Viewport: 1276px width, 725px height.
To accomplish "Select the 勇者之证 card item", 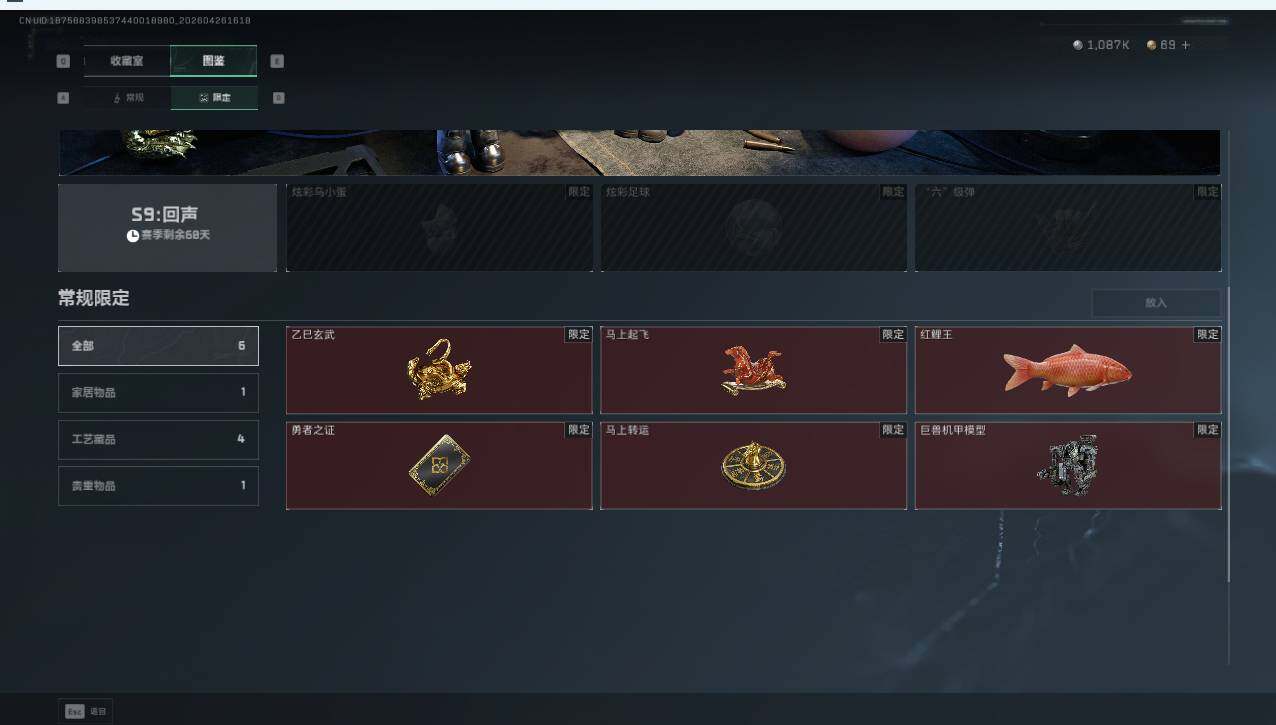I will [x=439, y=466].
